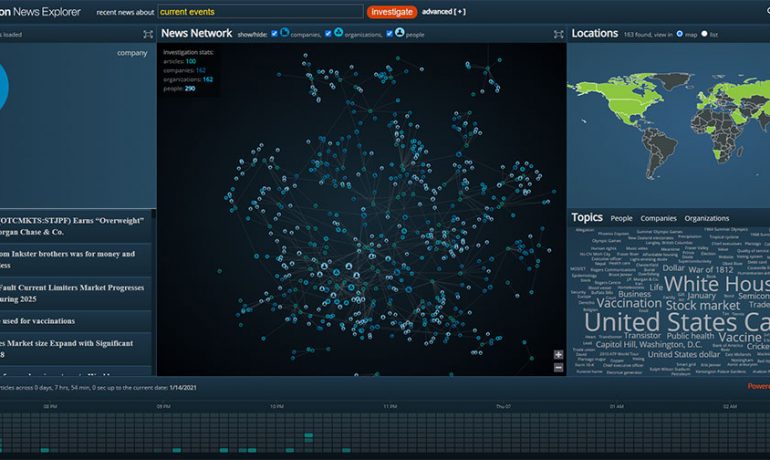
Task: Select the United States dollar topic
Action: point(684,354)
